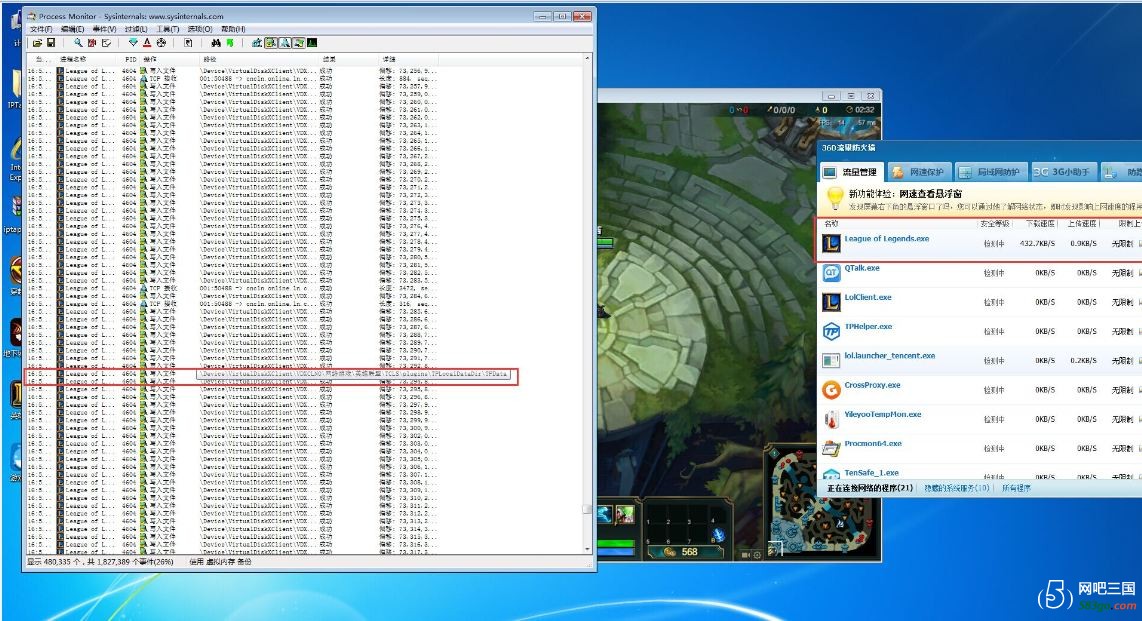Click the 02:32 game timer

(860, 110)
